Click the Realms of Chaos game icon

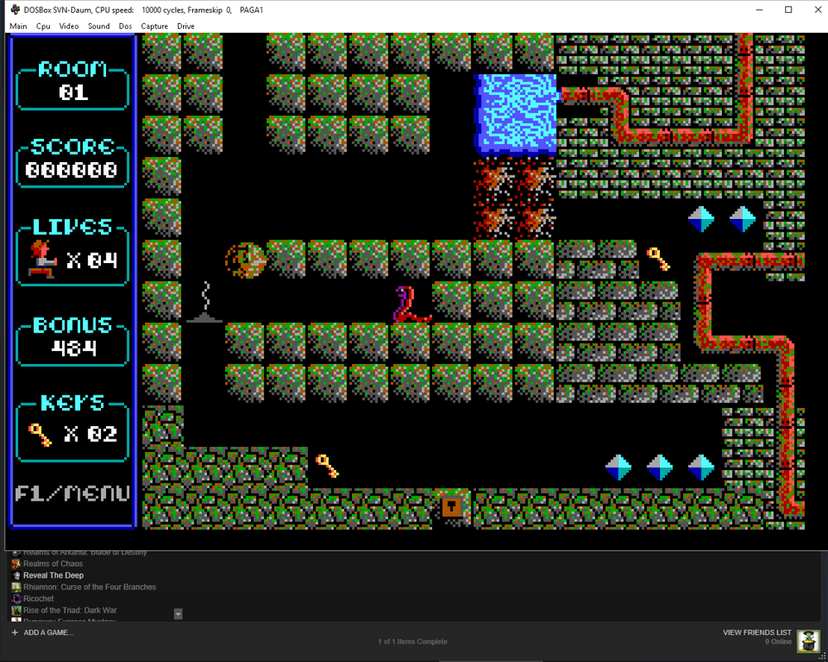click(x=16, y=564)
